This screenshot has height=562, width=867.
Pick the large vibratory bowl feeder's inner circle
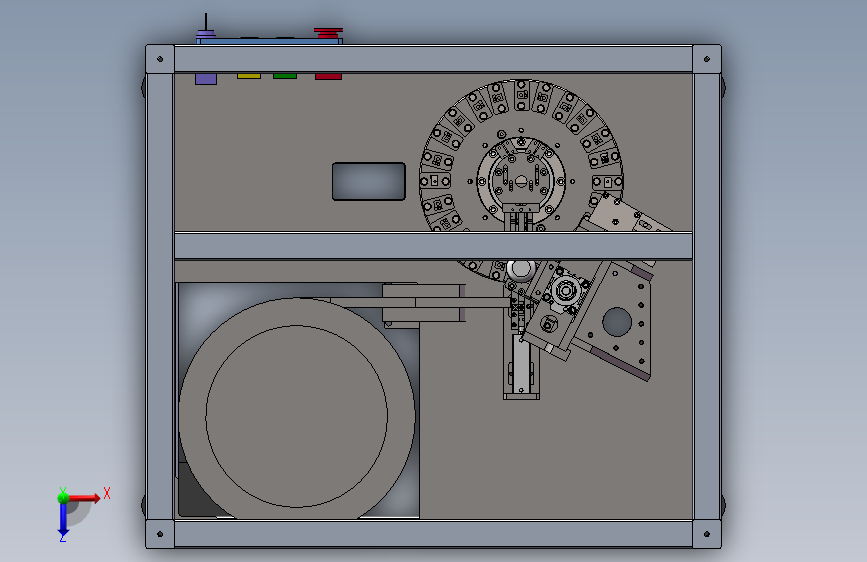(296, 416)
